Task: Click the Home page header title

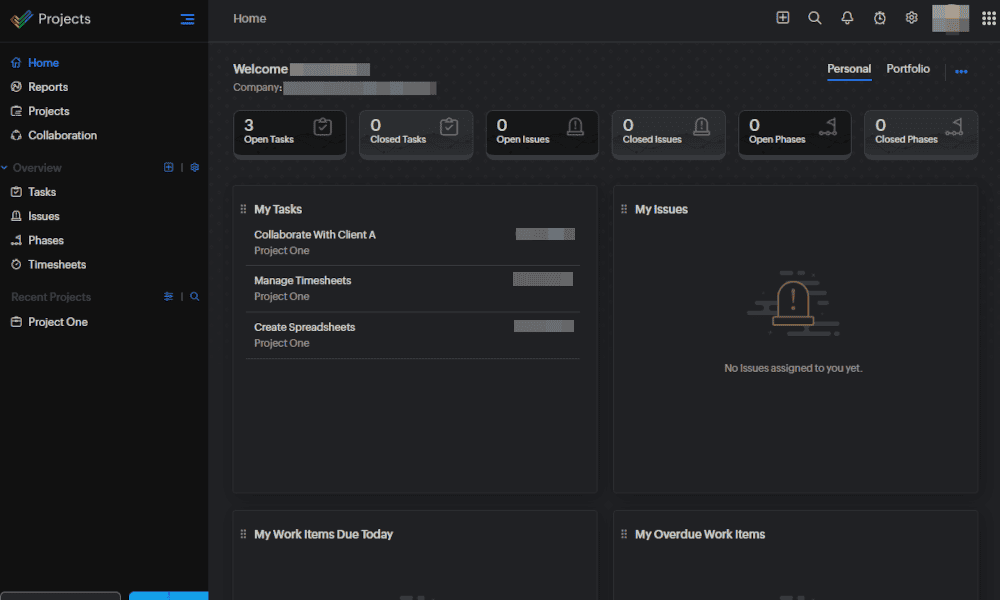Action: [x=249, y=18]
